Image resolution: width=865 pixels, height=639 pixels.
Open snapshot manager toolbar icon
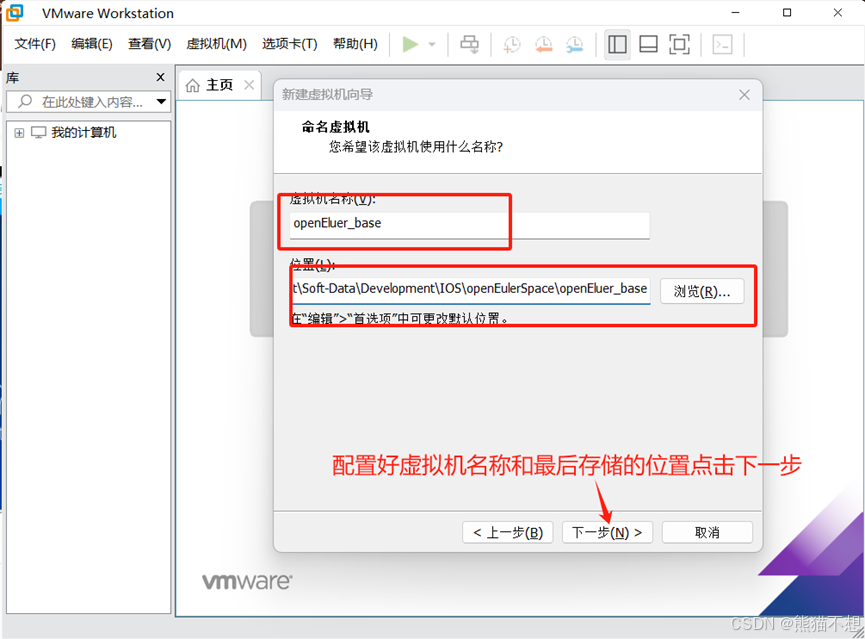(574, 44)
